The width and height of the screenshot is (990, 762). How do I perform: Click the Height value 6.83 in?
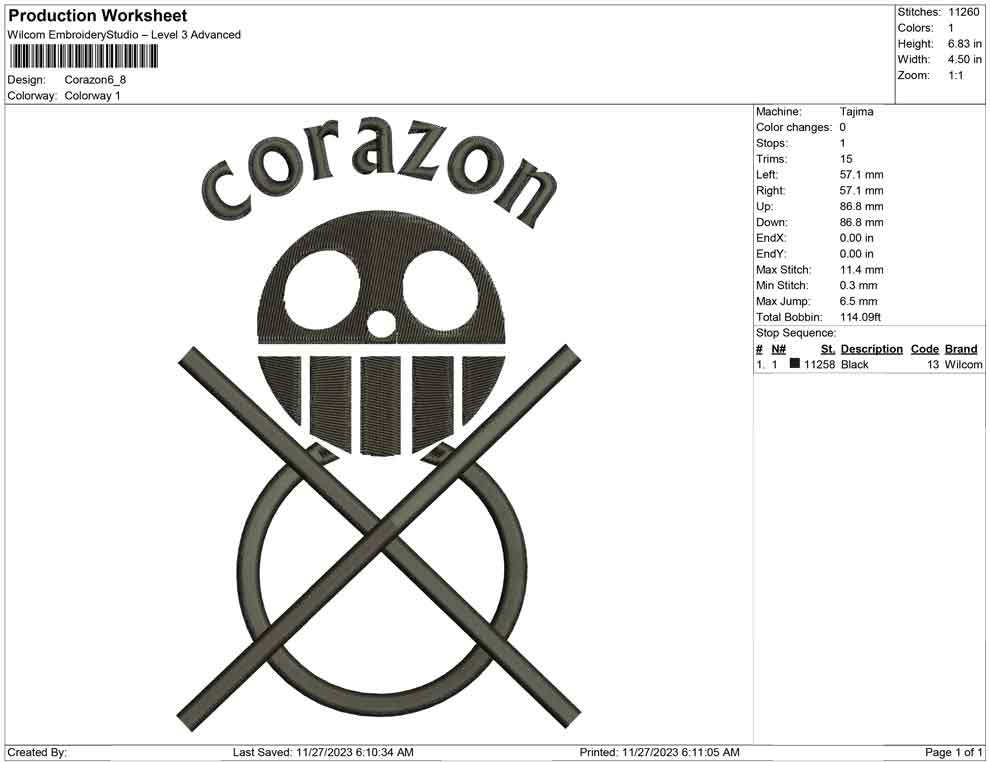[965, 44]
